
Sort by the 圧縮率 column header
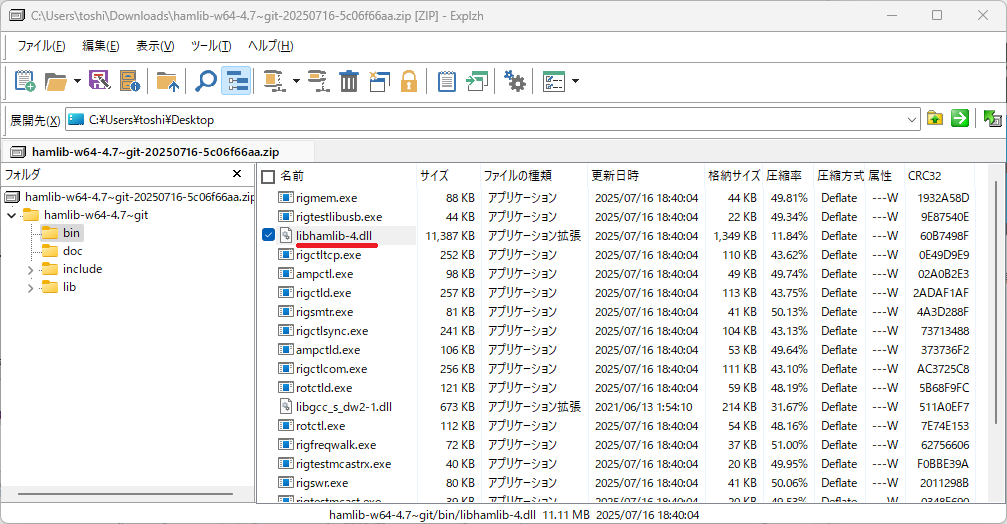coord(788,175)
